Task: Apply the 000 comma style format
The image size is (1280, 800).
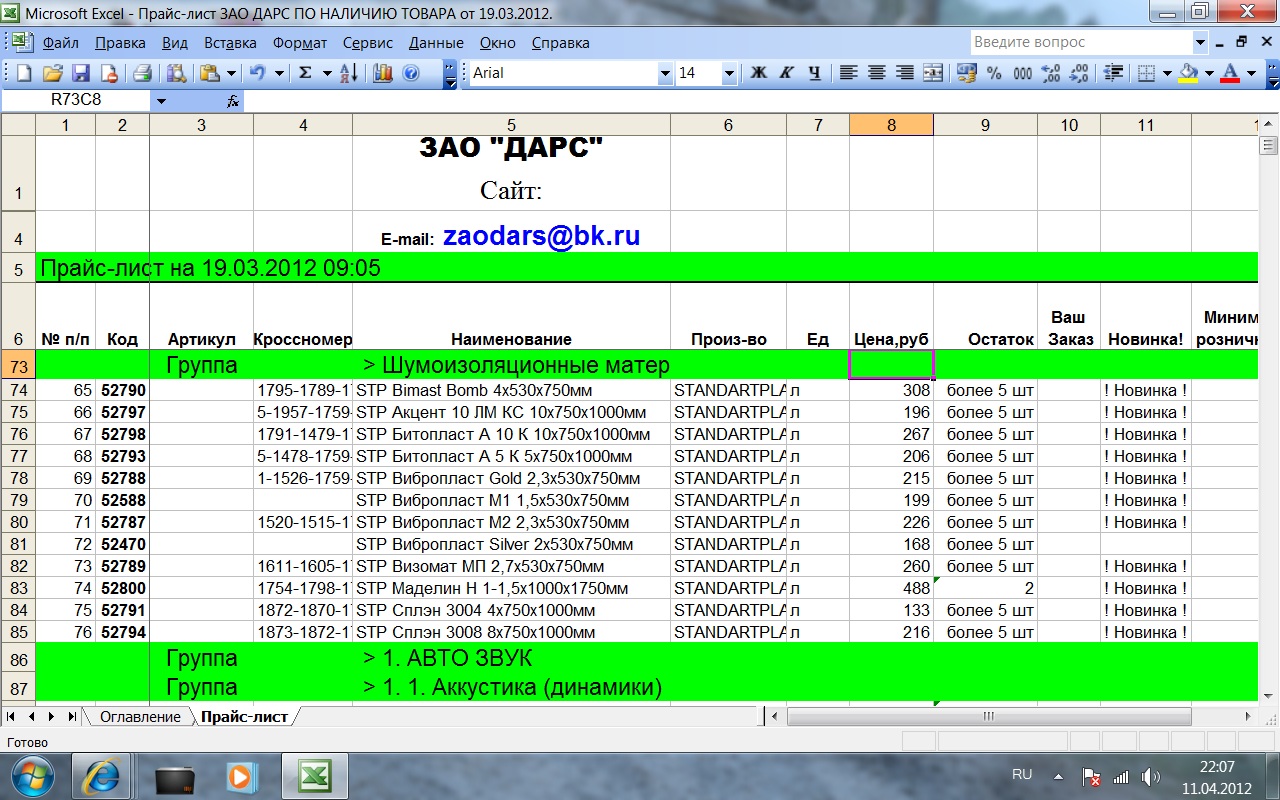Action: (1022, 73)
